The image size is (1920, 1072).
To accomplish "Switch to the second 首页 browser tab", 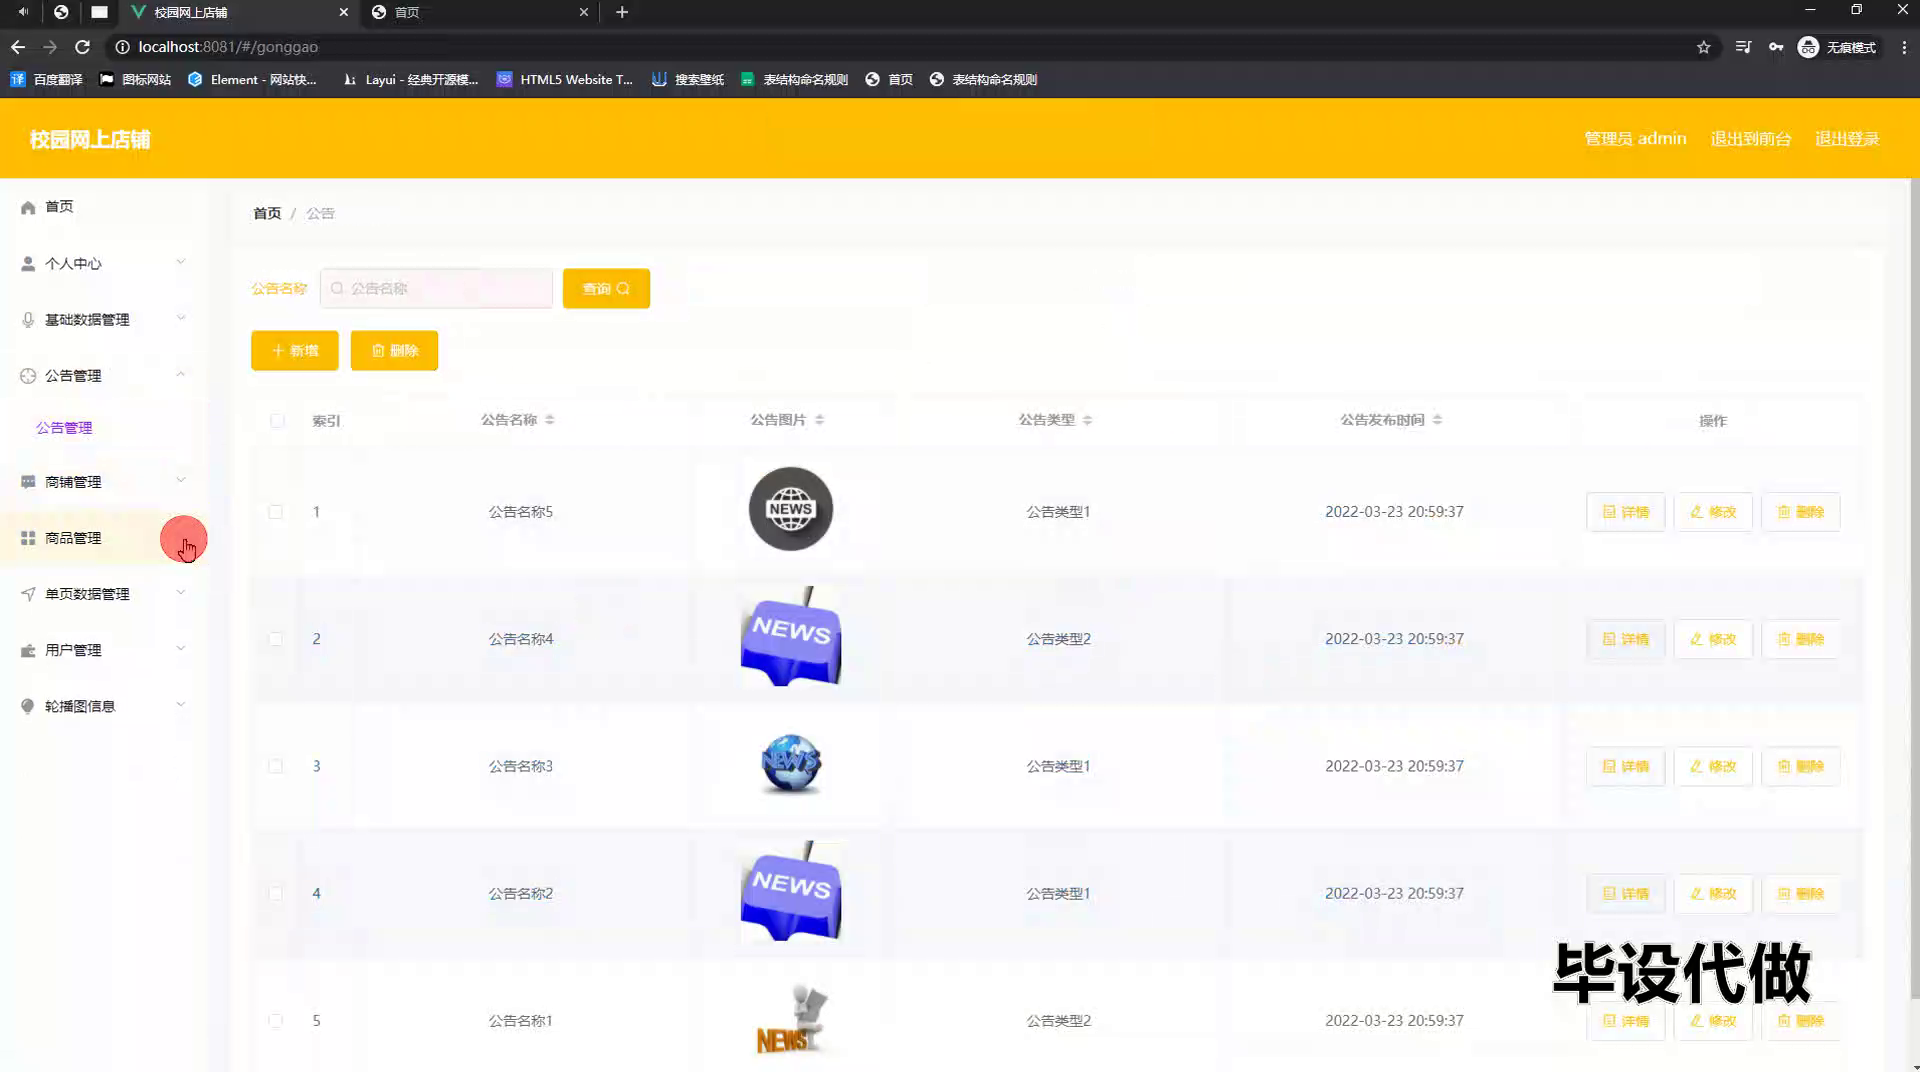I will pyautogui.click(x=480, y=12).
